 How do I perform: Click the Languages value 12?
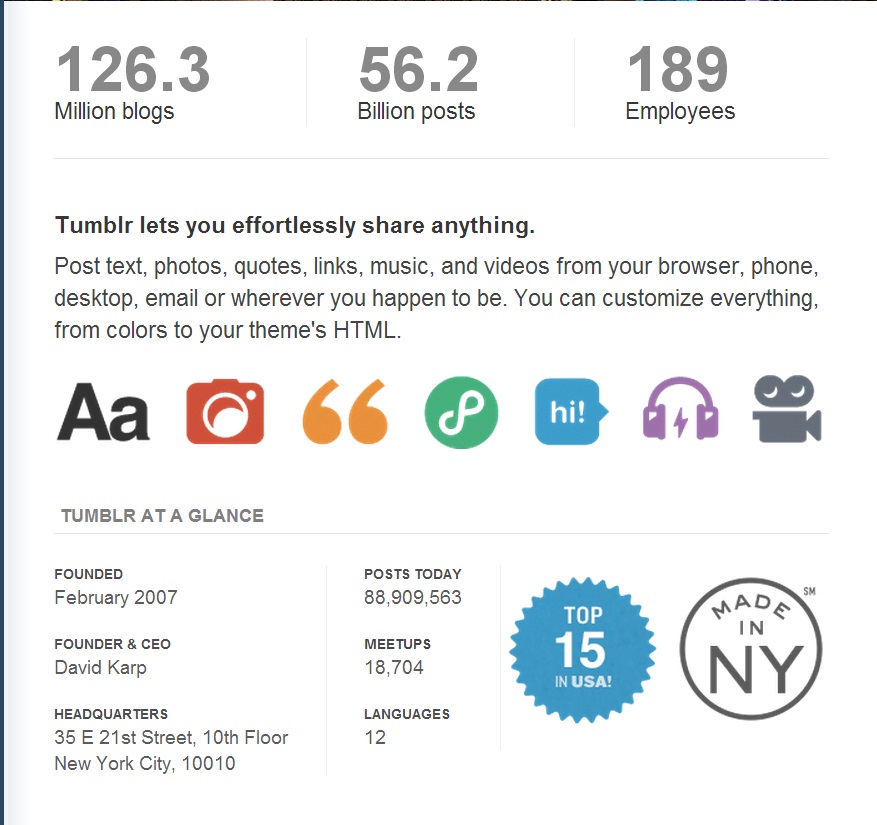tap(375, 737)
